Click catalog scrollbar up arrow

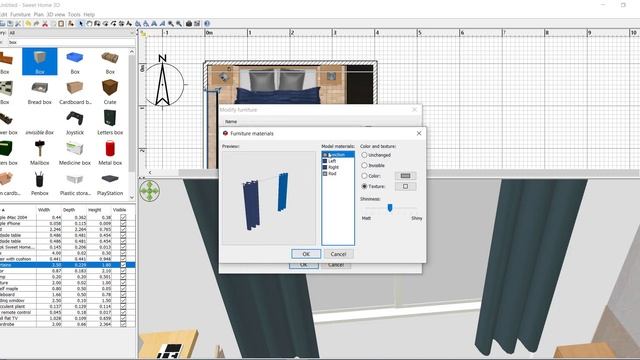point(131,51)
